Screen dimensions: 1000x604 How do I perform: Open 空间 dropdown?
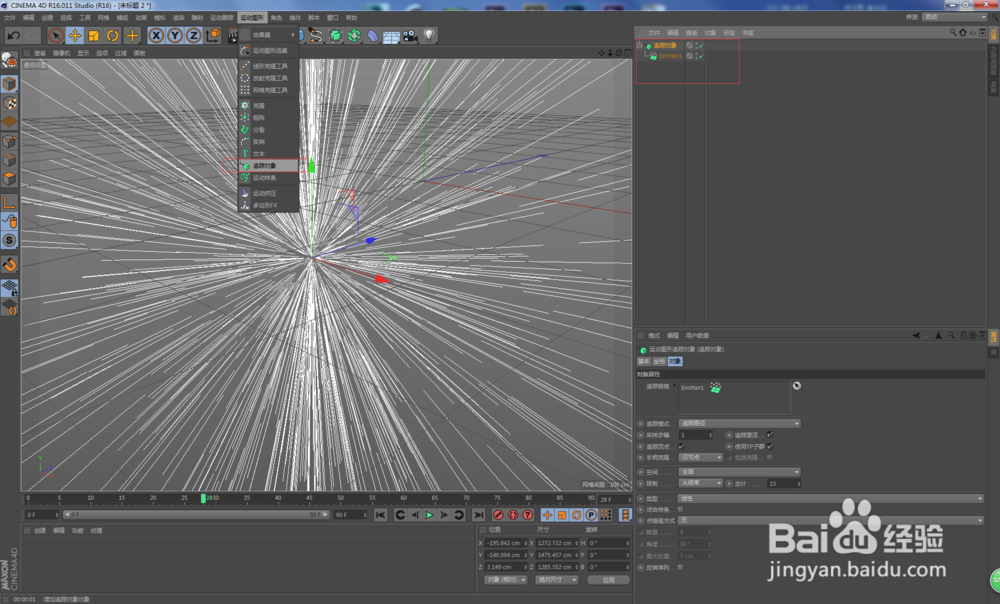point(739,472)
